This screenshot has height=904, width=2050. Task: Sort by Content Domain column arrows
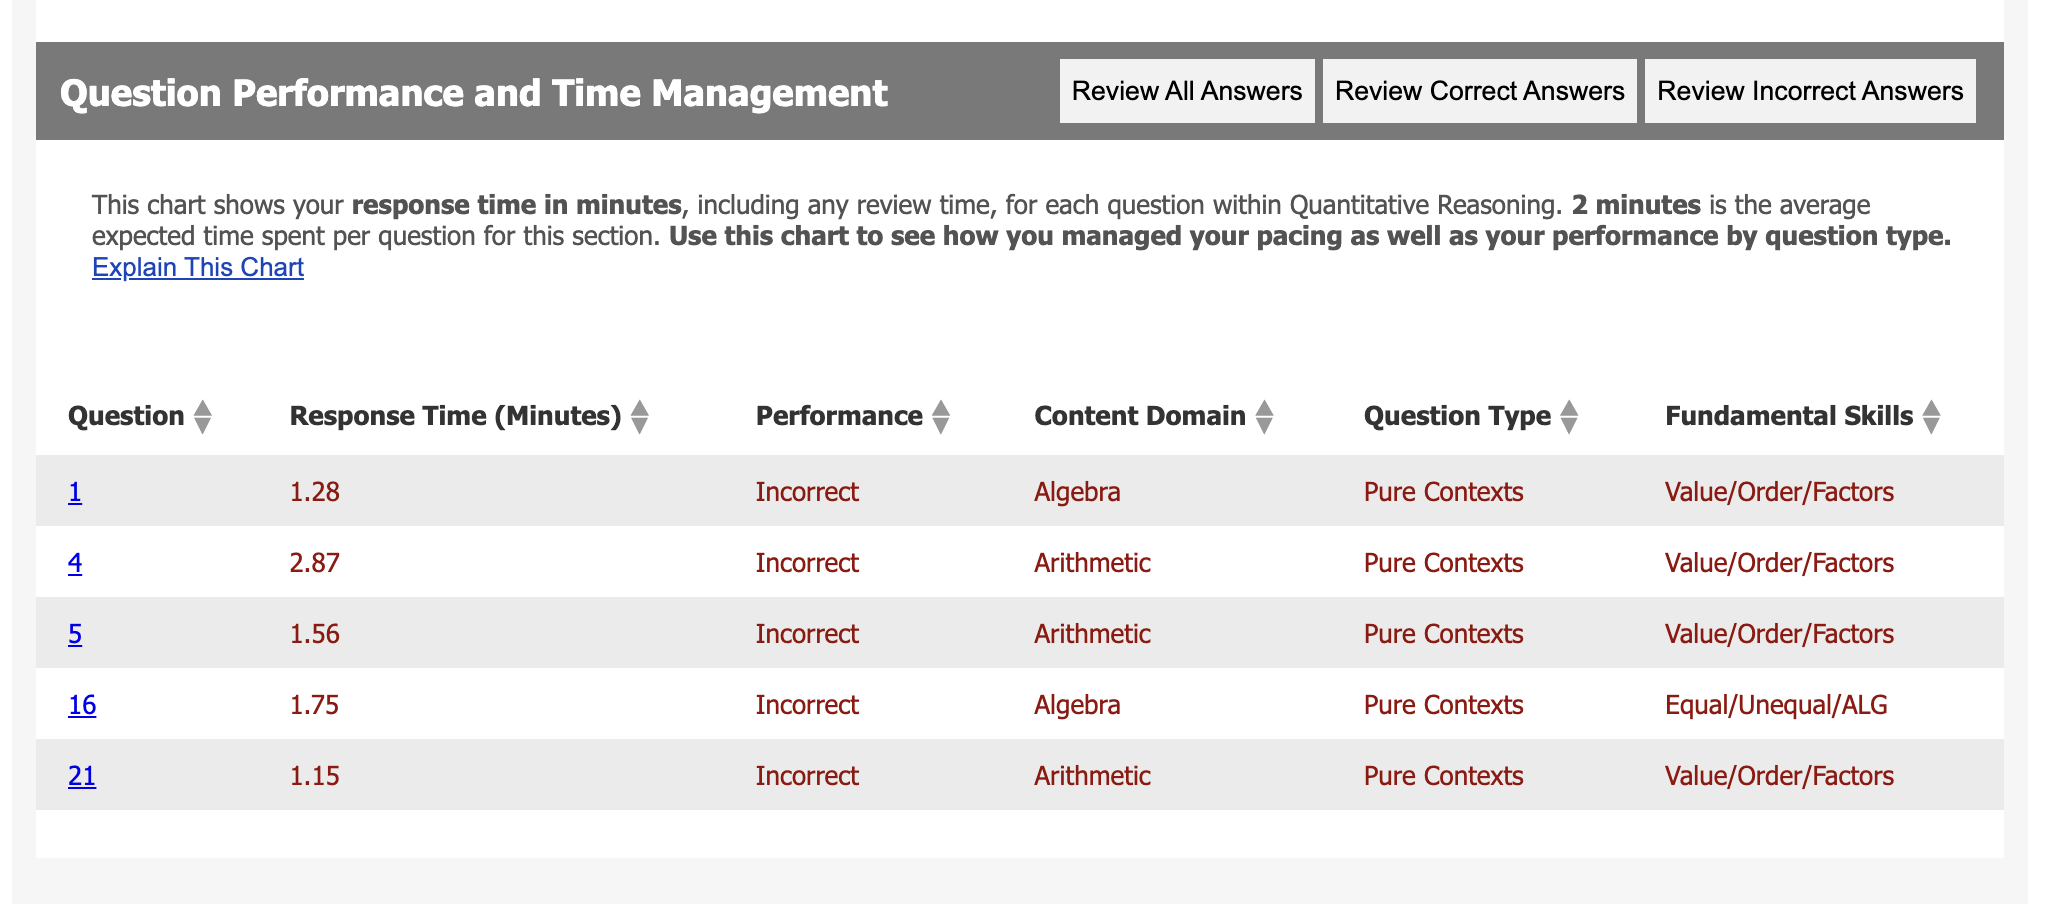[1264, 416]
